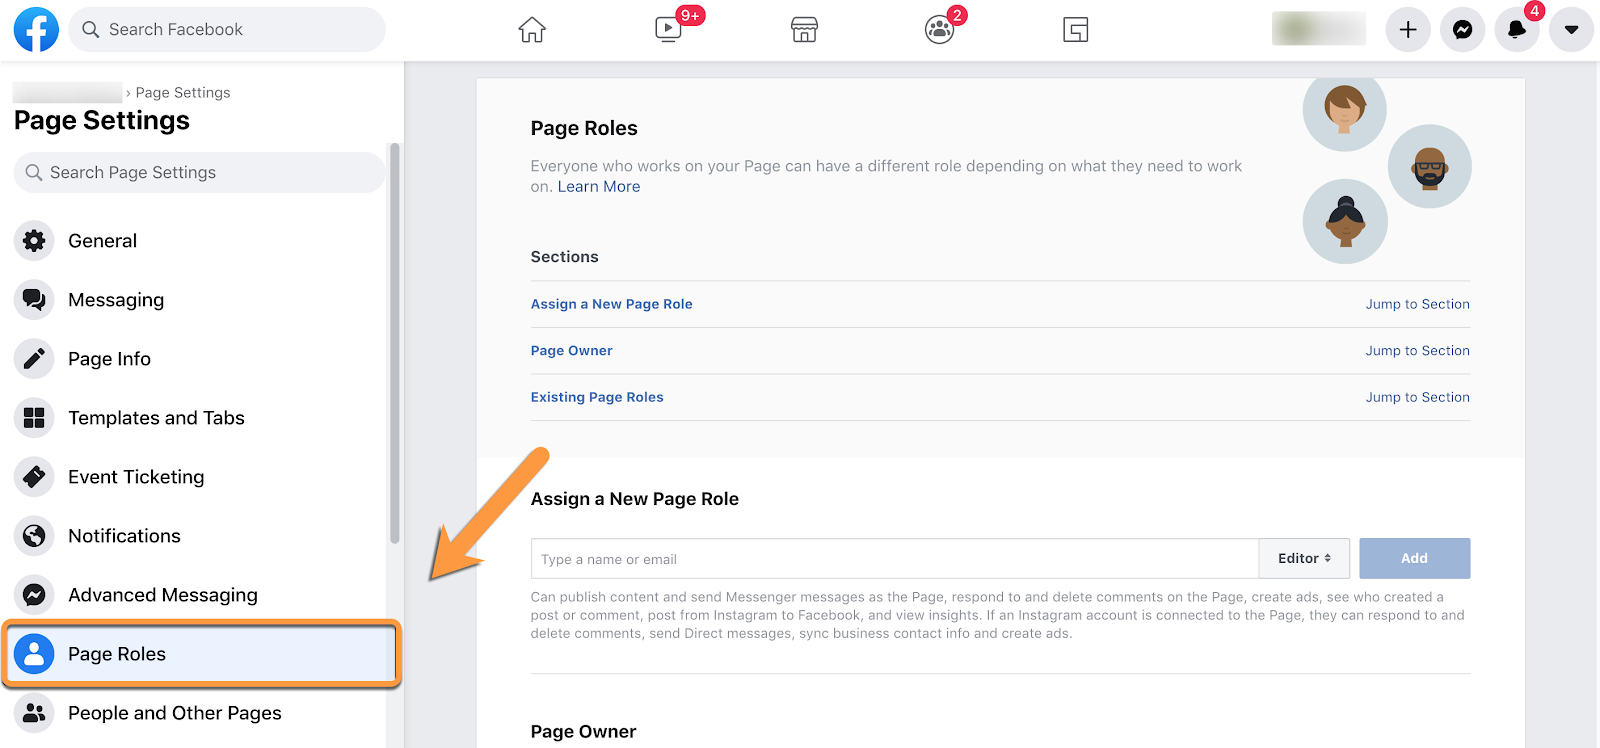
Task: Click the General gear icon
Action: click(34, 241)
